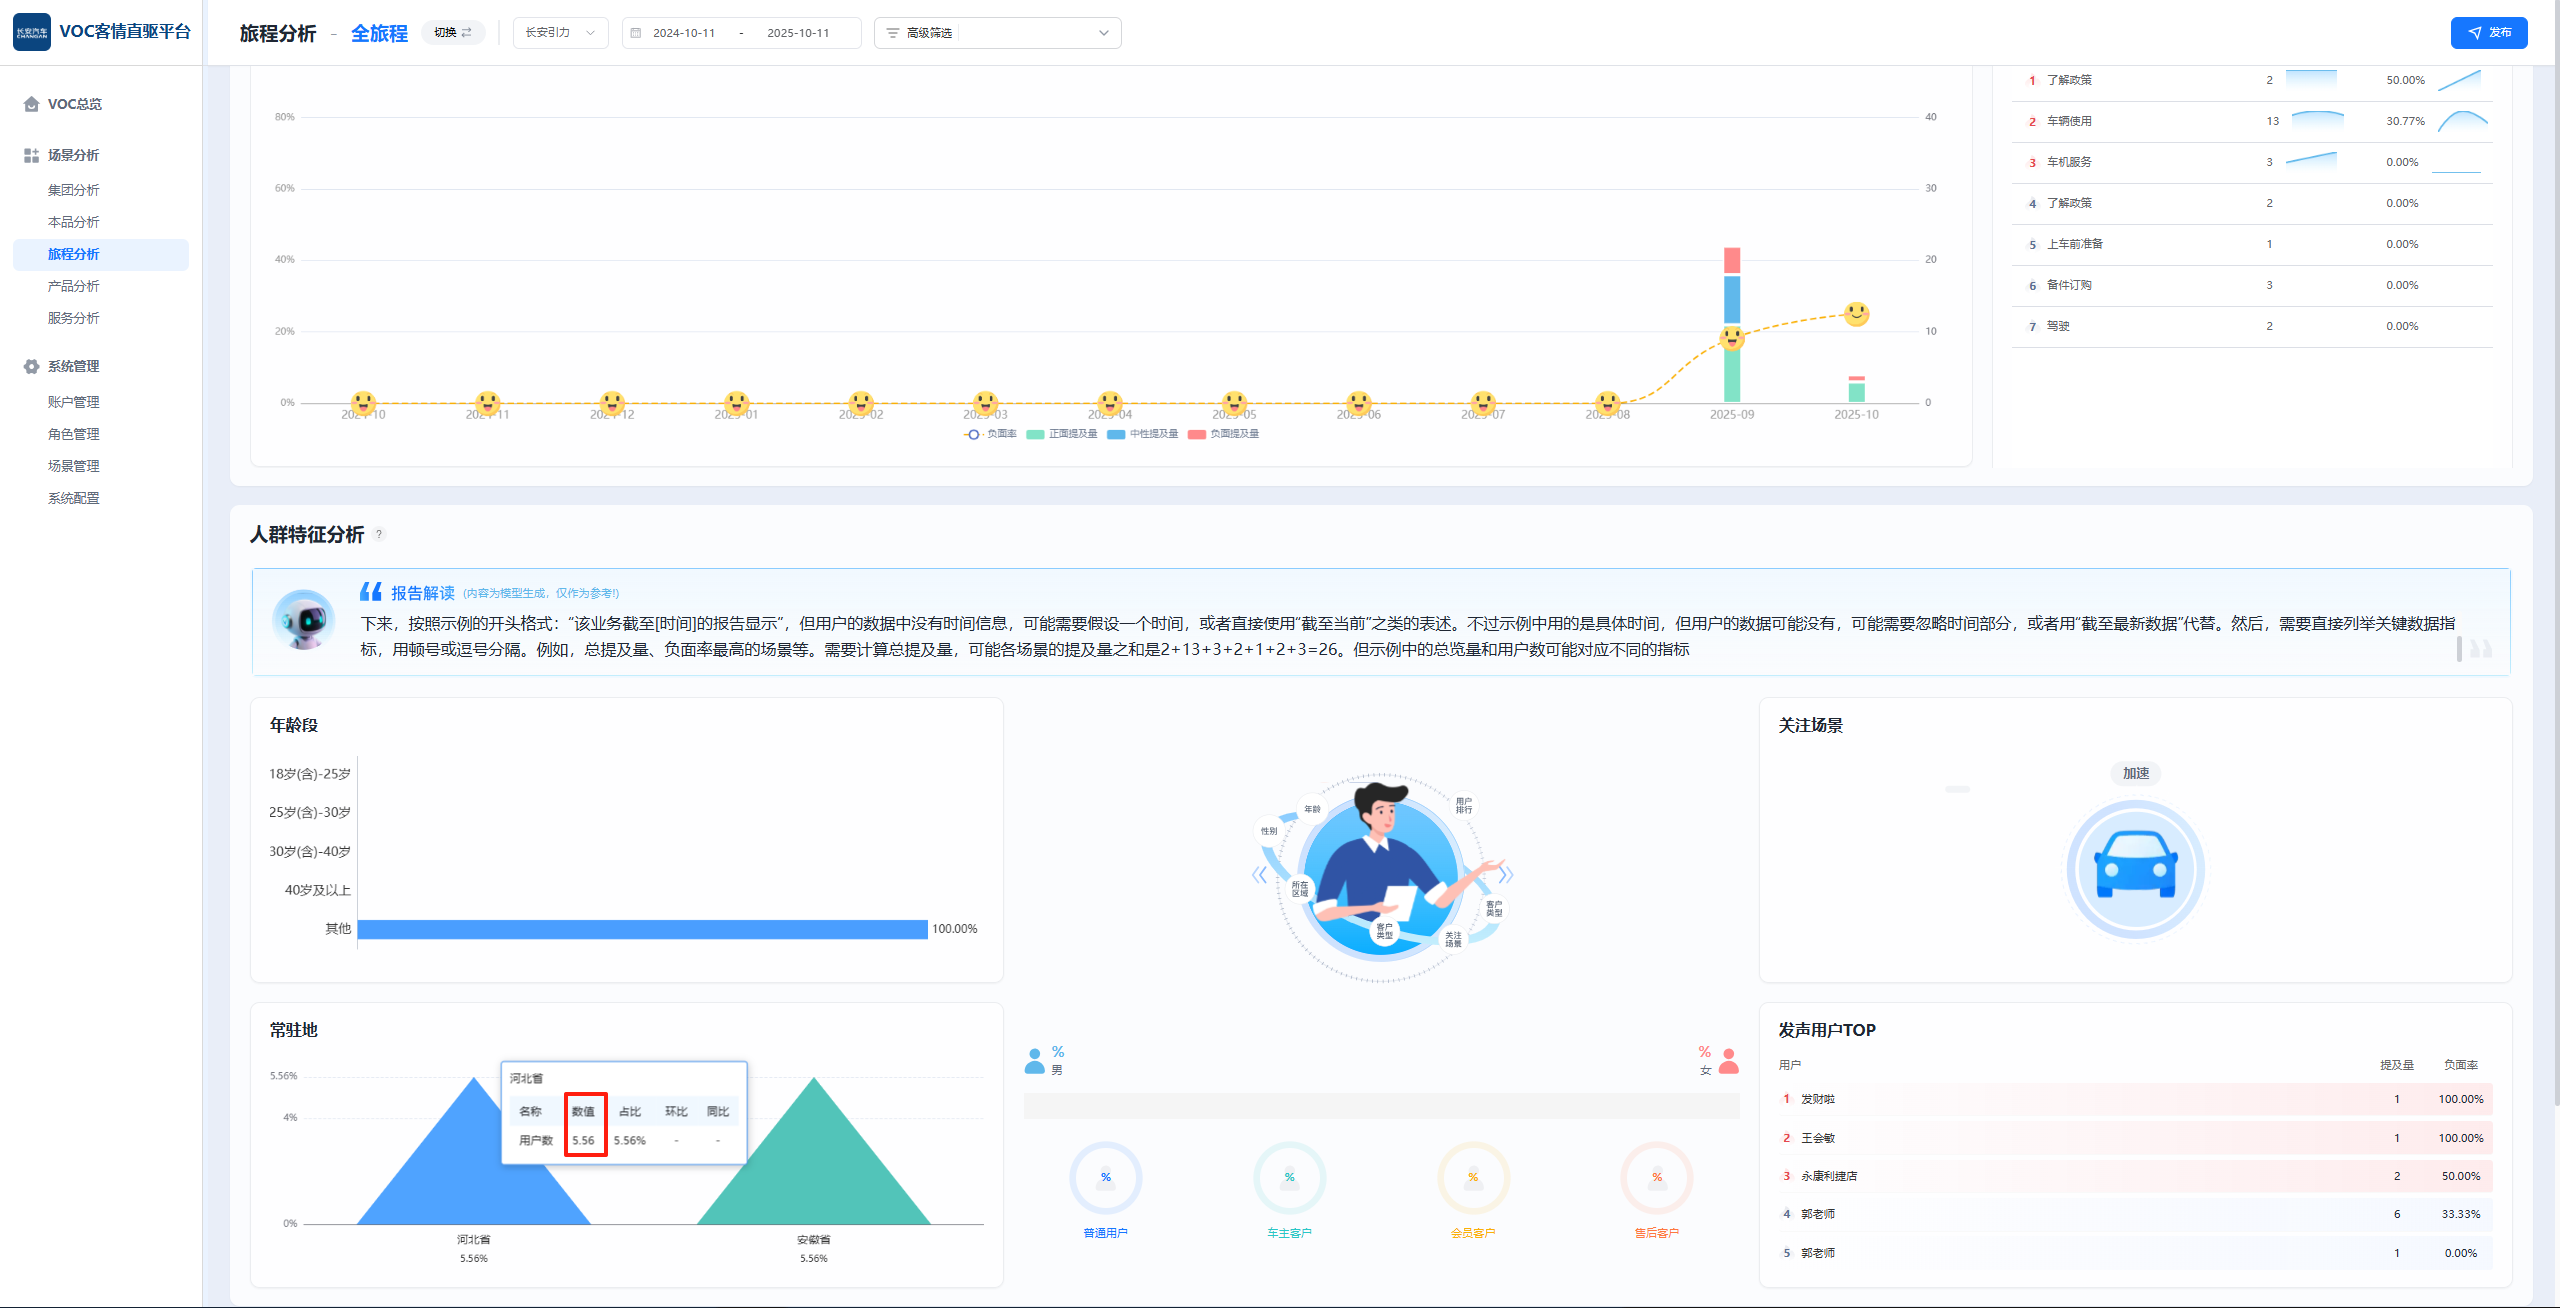Viewport: 2560px width, 1308px height.
Task: Click the left double-chevron carousel arrow
Action: pyautogui.click(x=1259, y=875)
